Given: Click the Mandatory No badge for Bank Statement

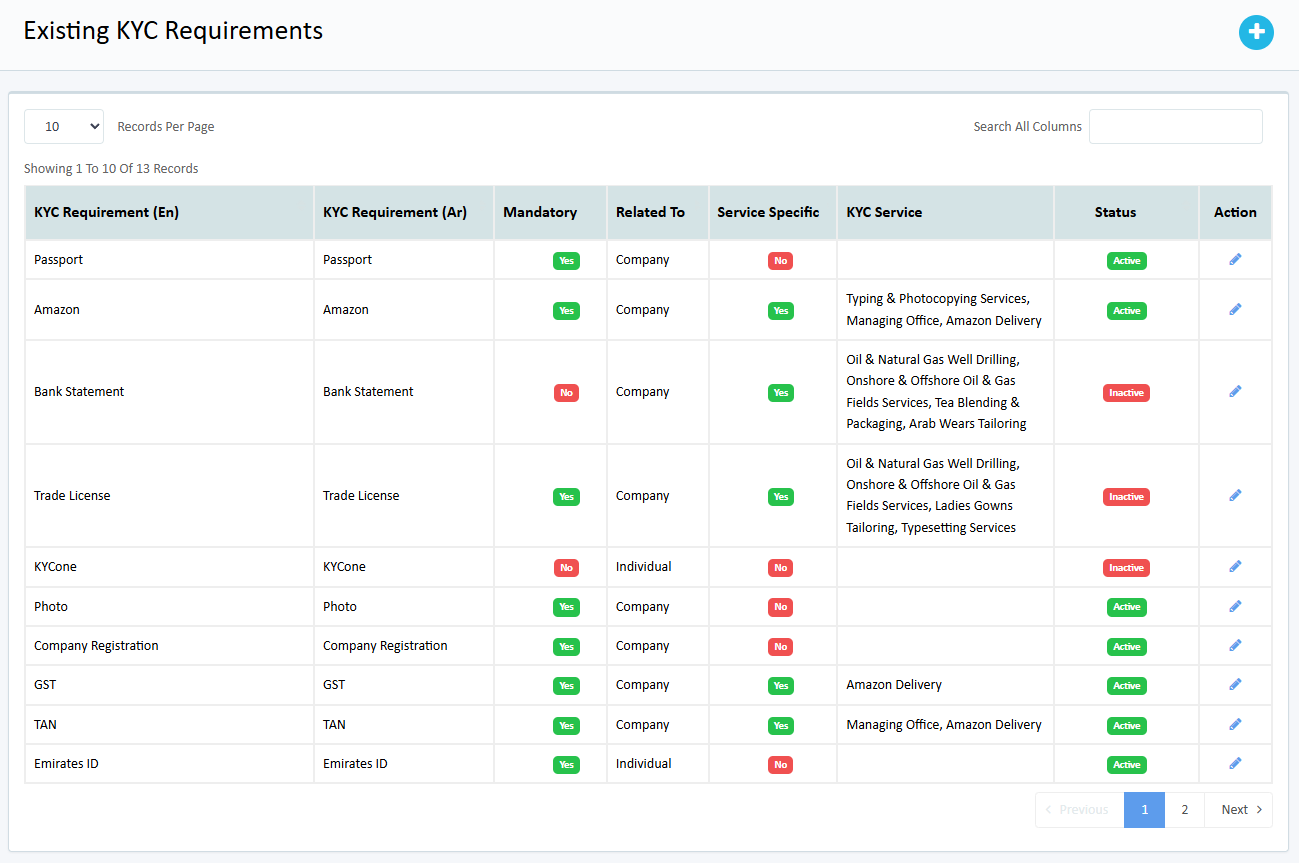Looking at the screenshot, I should tap(566, 393).
